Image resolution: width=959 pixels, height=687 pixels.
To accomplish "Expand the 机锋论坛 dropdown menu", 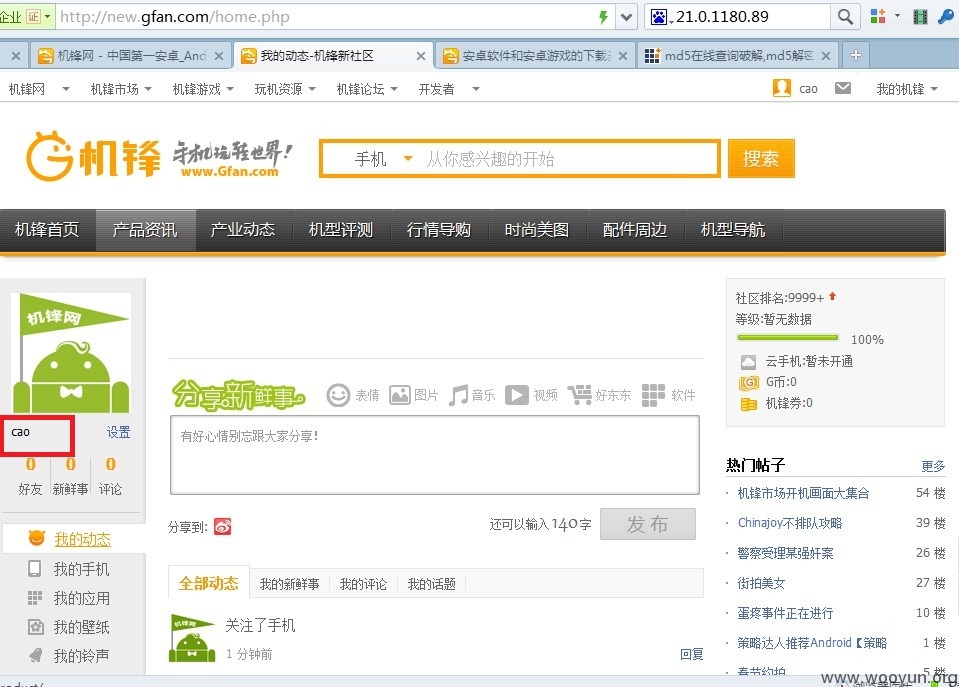I will pos(394,89).
